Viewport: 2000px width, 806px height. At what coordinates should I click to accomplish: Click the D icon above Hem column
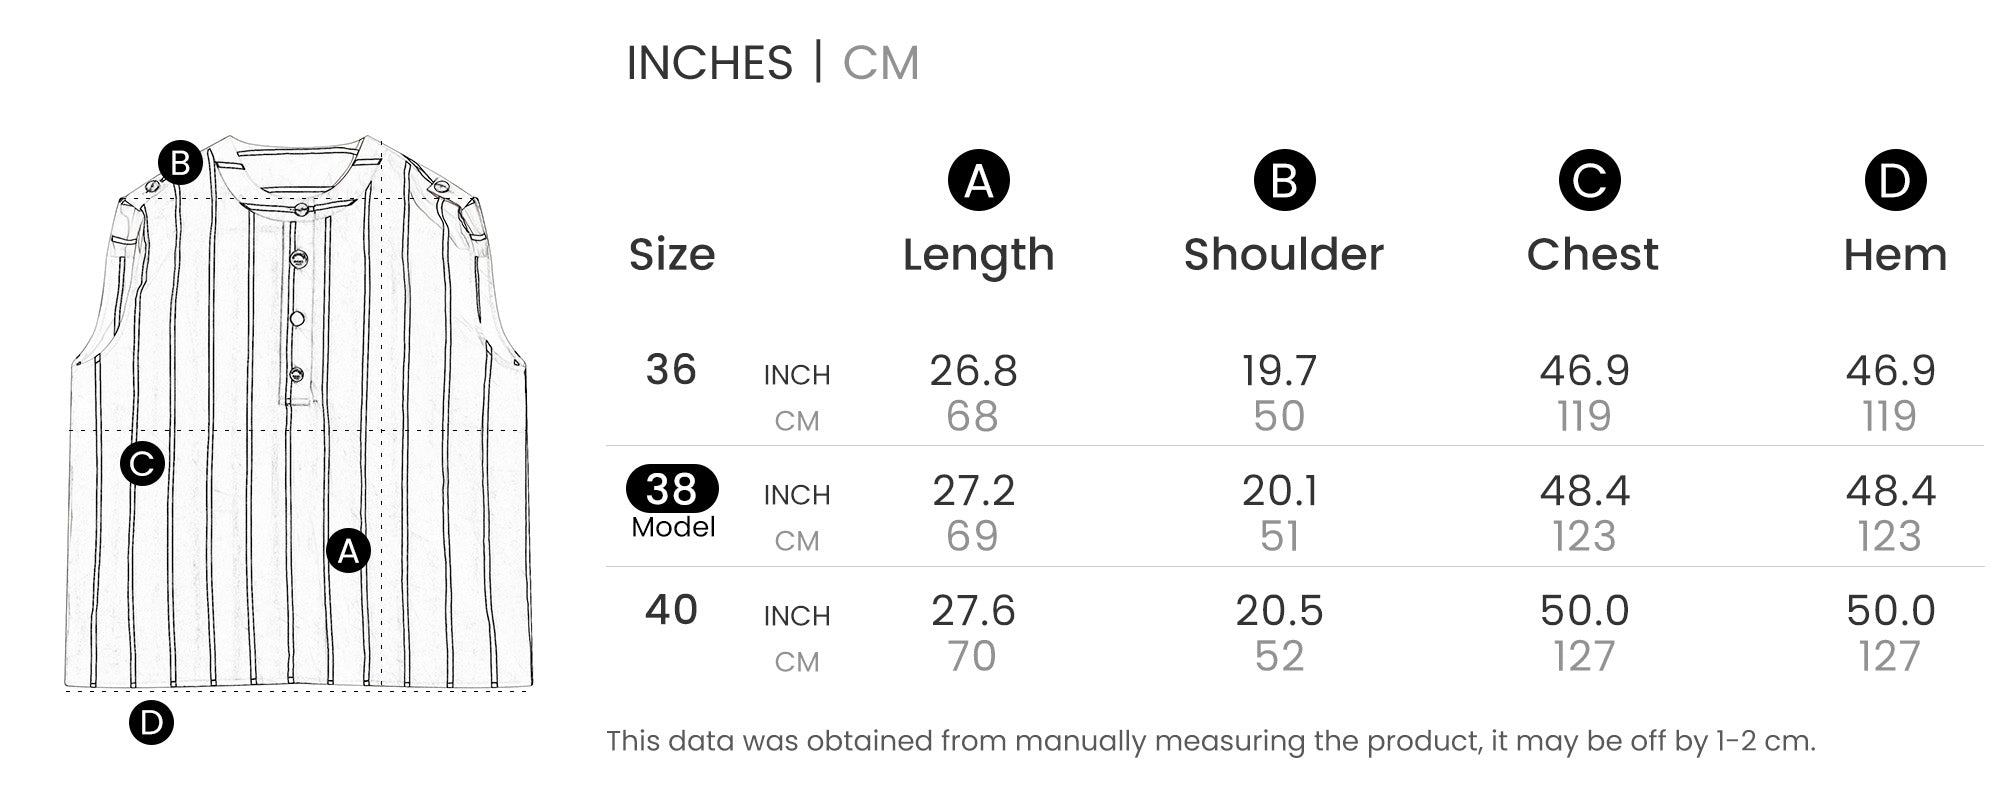1895,181
